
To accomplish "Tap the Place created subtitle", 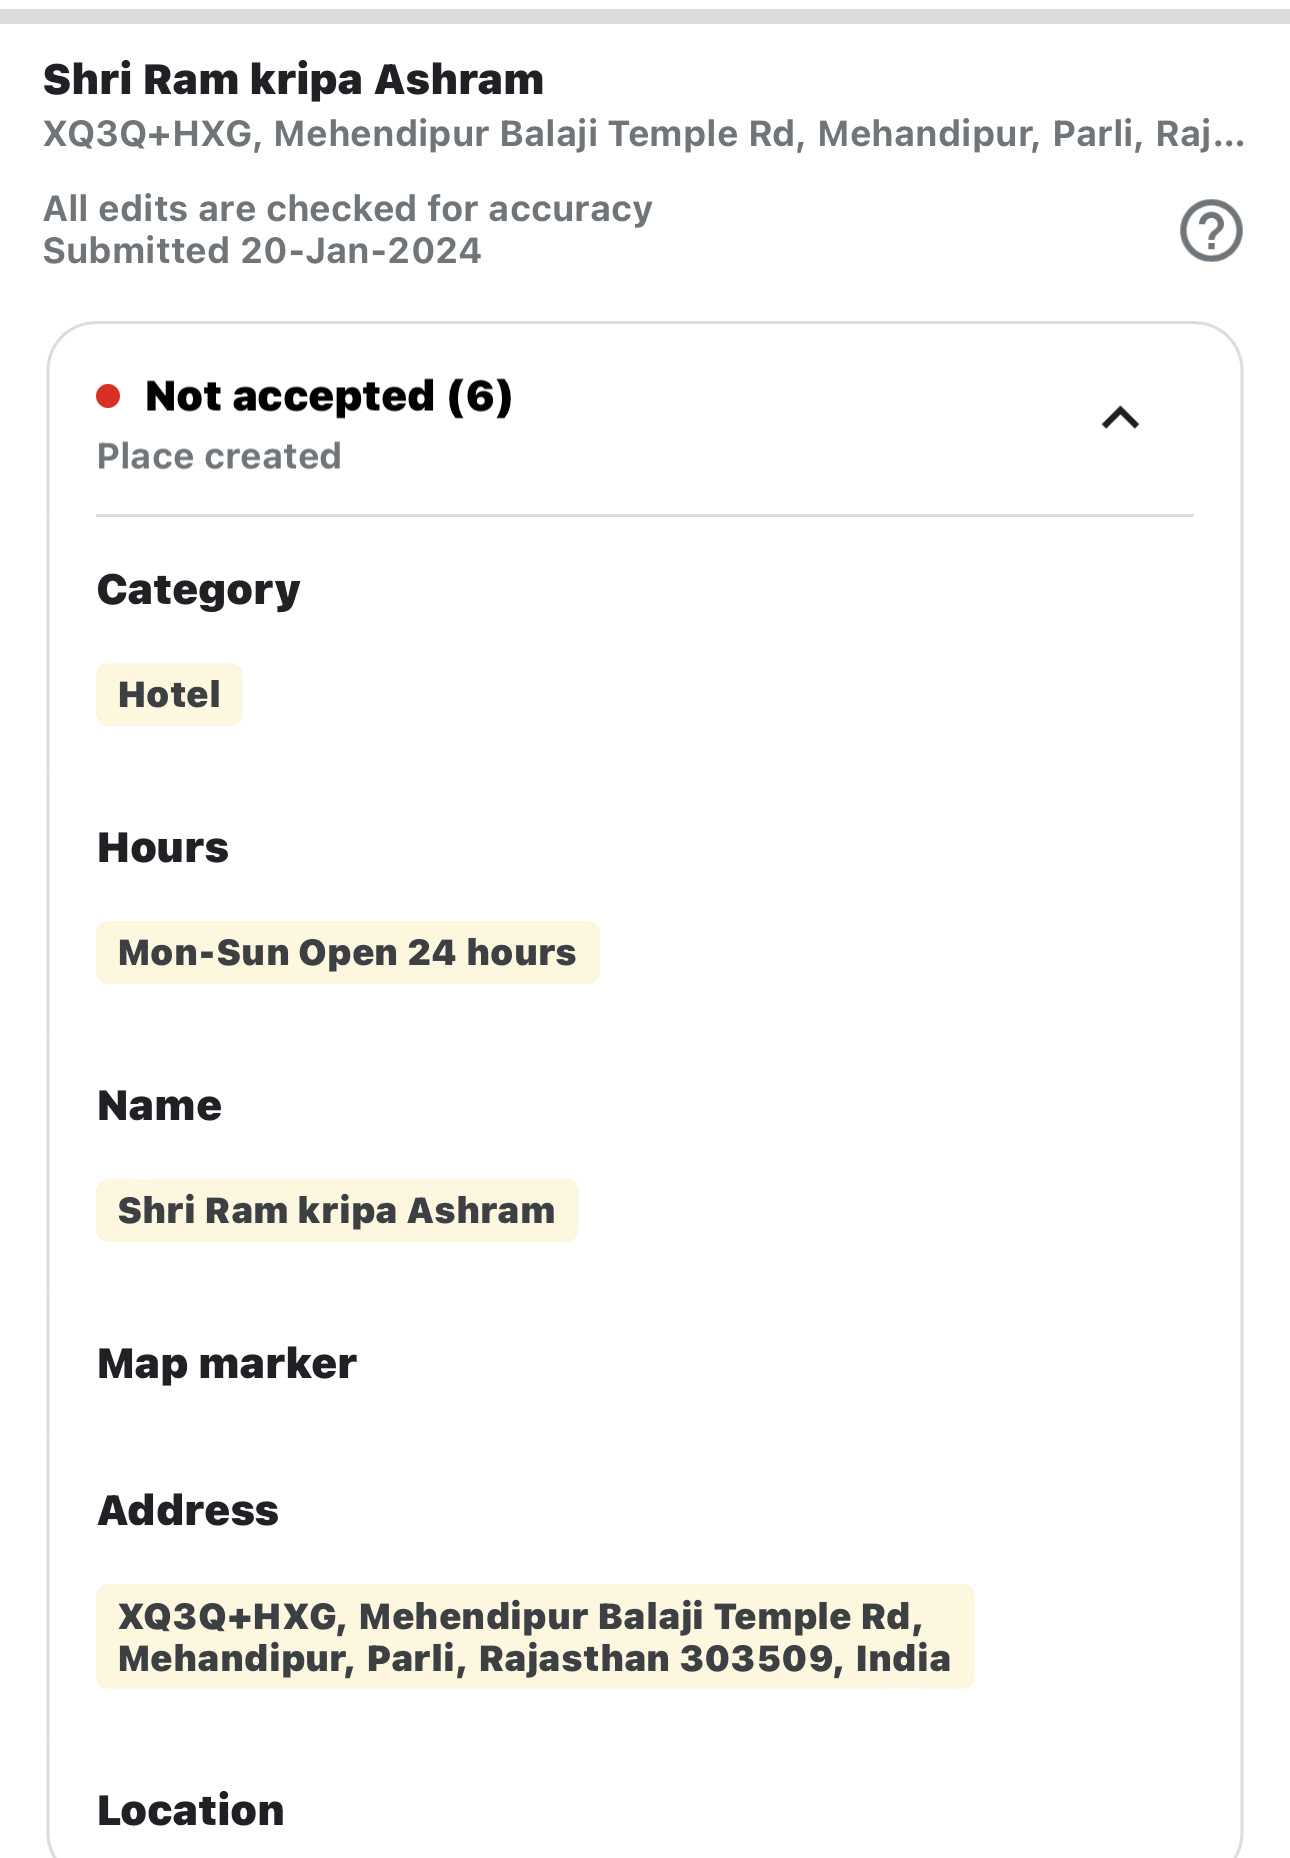I will tap(219, 457).
